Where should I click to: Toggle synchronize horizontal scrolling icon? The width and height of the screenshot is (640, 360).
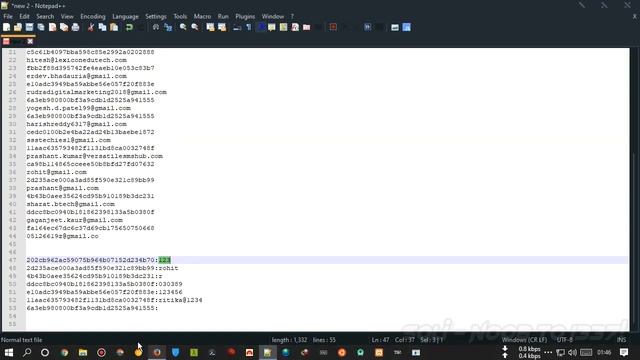click(222, 27)
